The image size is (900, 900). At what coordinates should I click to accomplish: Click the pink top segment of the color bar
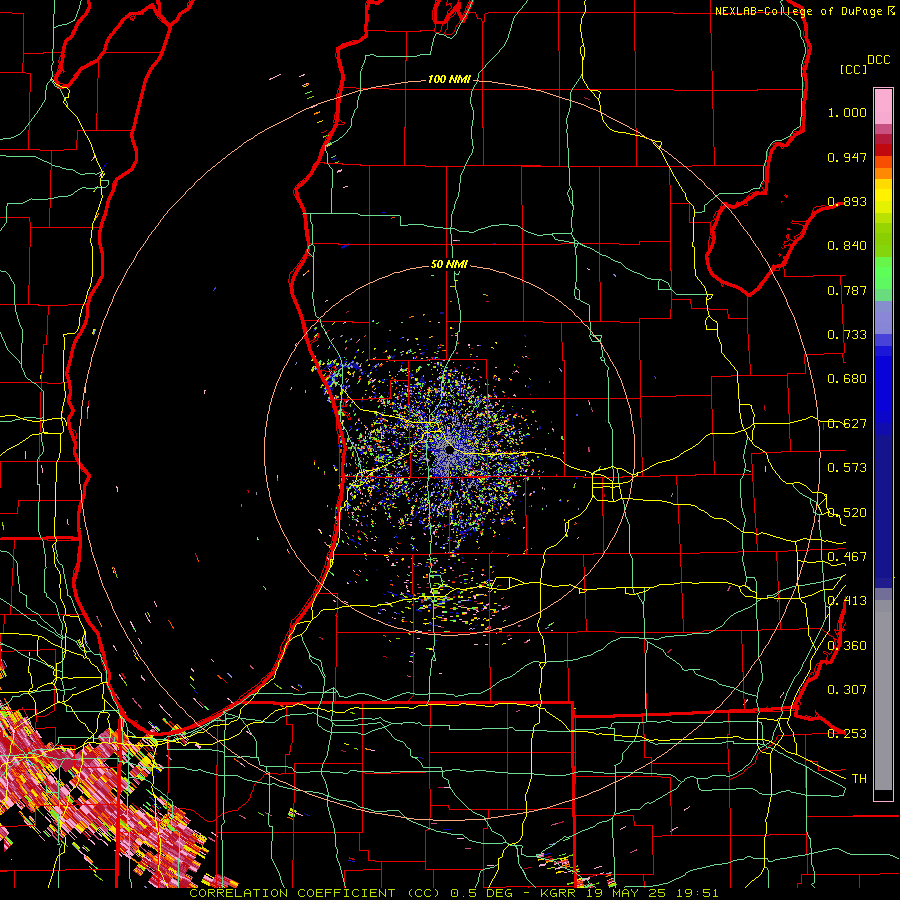(883, 106)
